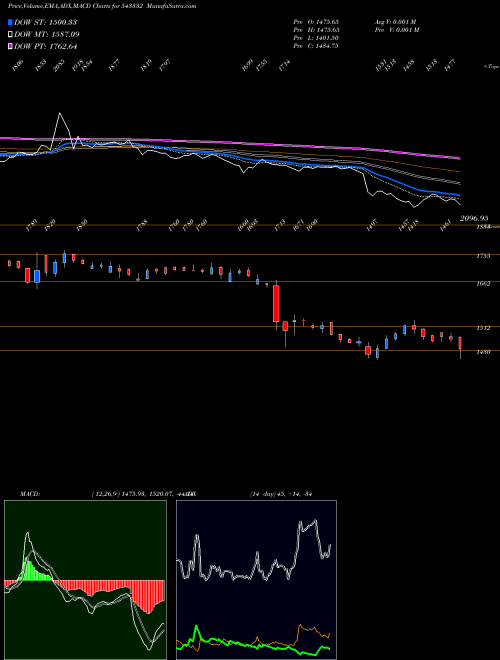Click the 1735 price axis label

[484, 255]
